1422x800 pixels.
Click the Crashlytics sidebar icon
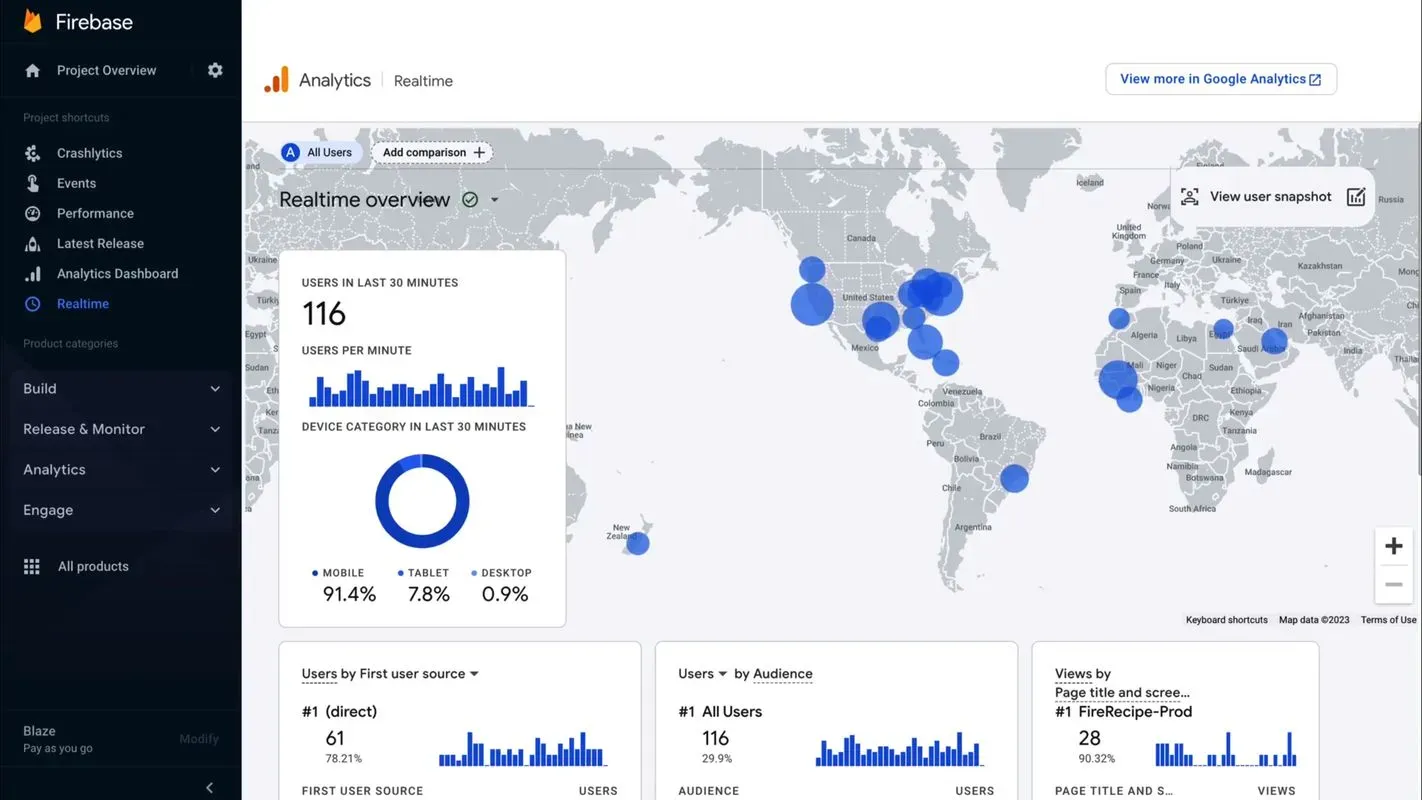[33, 153]
